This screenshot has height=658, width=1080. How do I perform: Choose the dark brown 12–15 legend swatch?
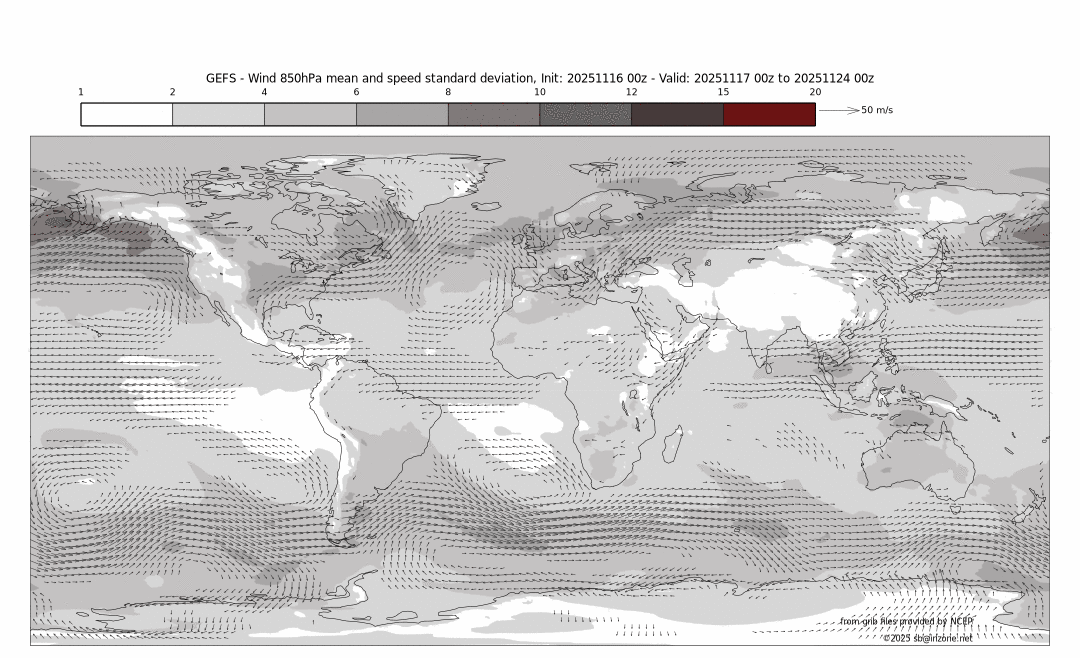pos(677,114)
